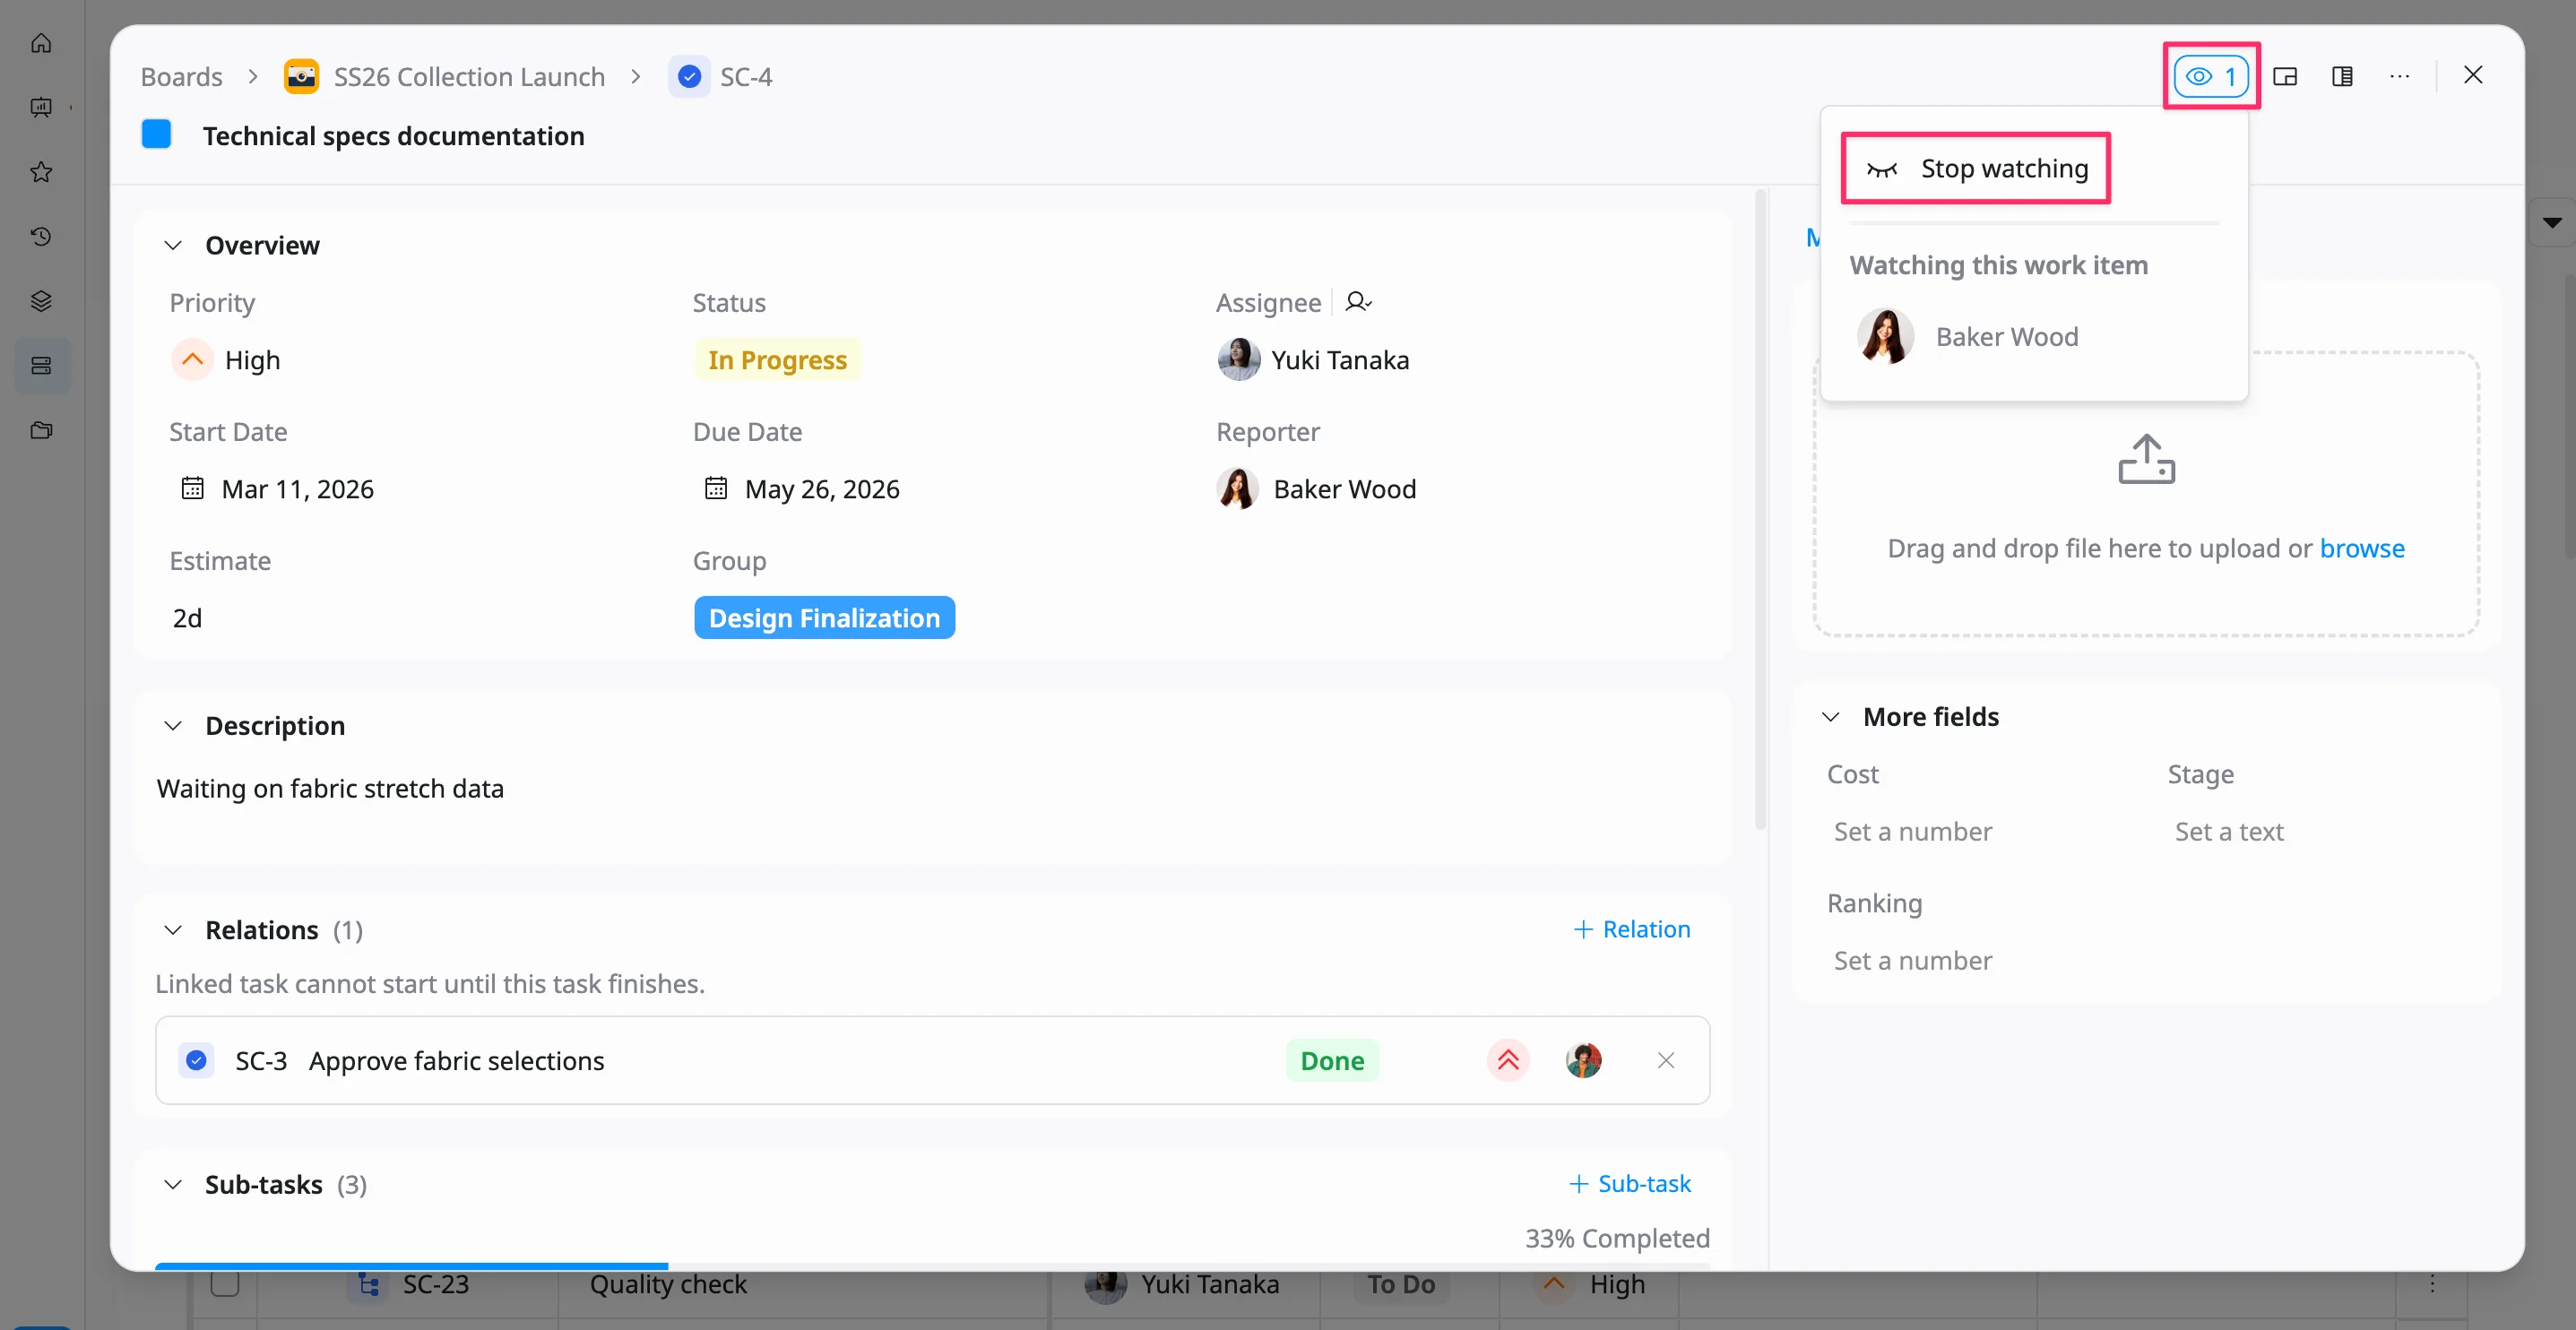This screenshot has height=1330, width=2576.
Task: Collapse the Overview section
Action: tap(173, 246)
